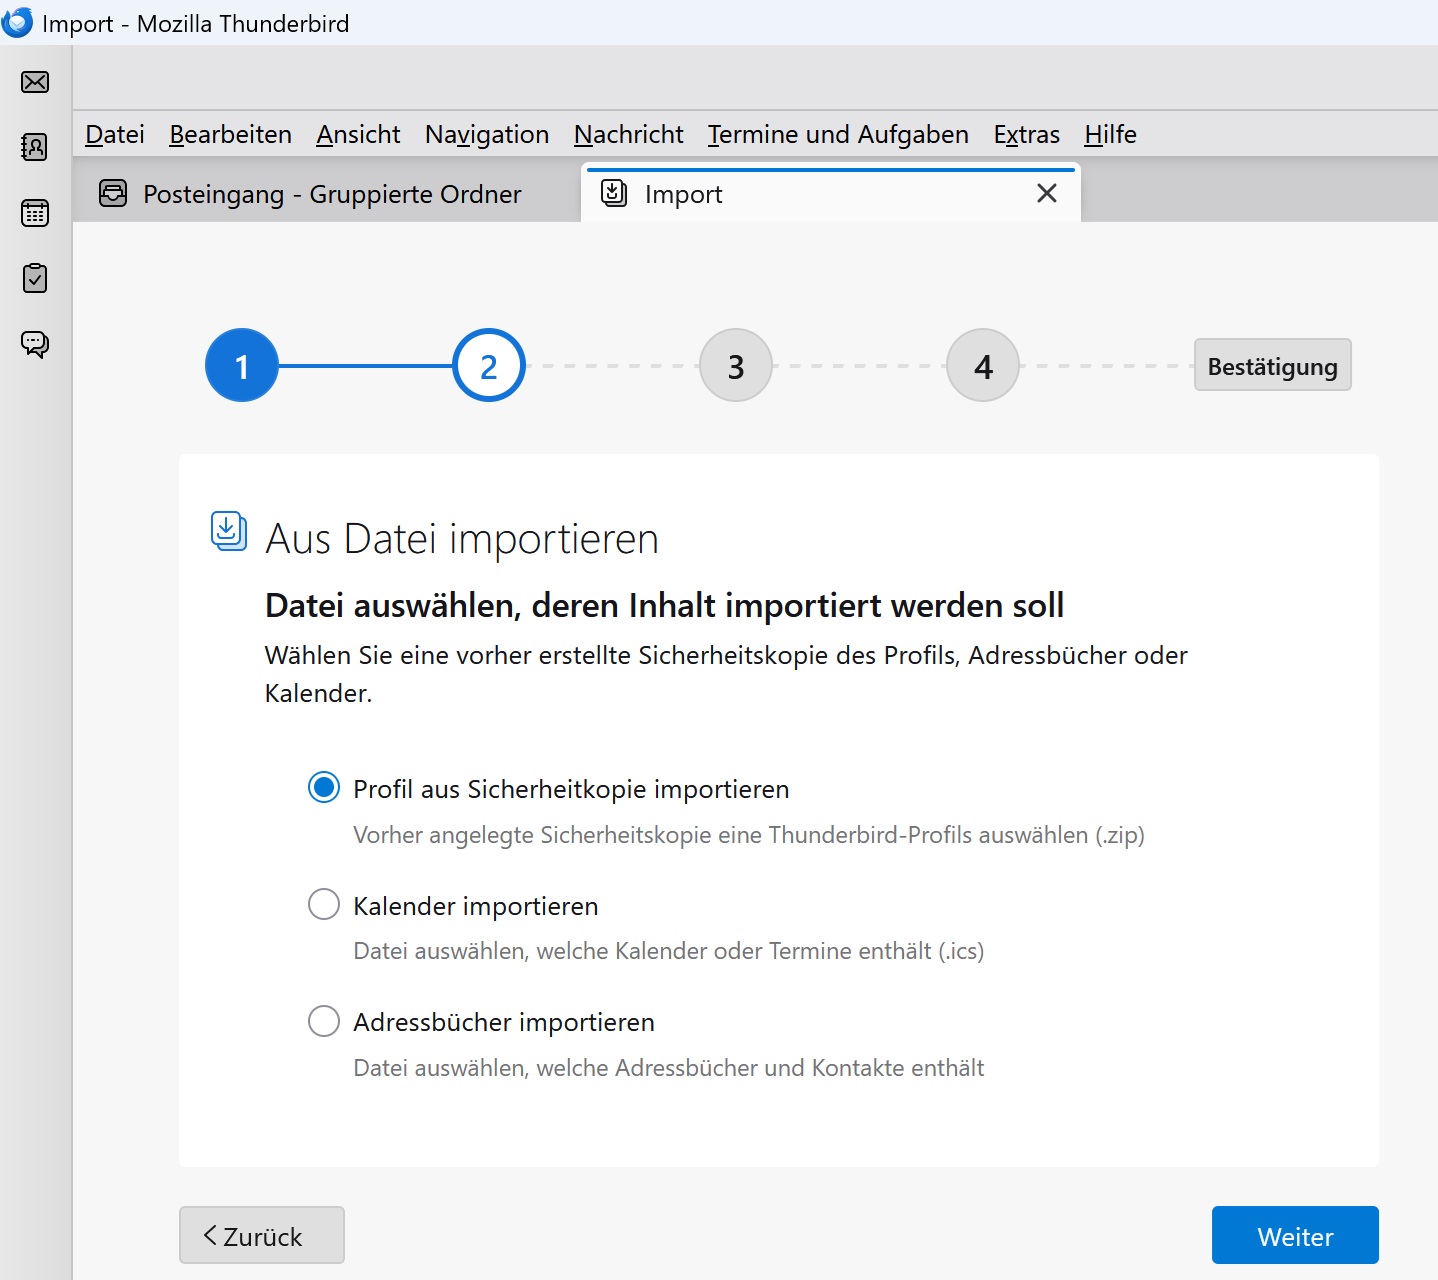The width and height of the screenshot is (1438, 1280).
Task: Select 'Kalender importieren' radio option
Action: (324, 905)
